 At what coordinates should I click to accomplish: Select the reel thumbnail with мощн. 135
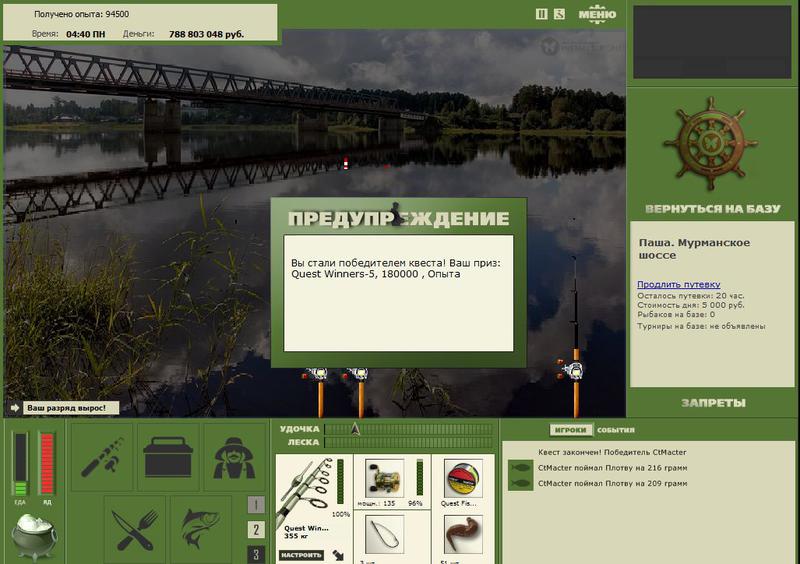tap(385, 478)
